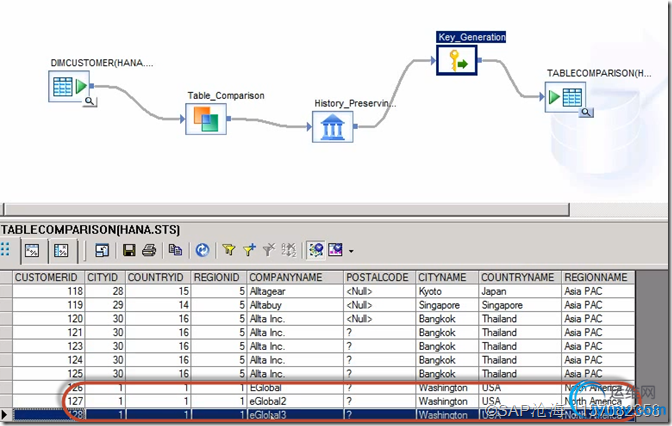The height and width of the screenshot is (426, 672).
Task: Click the Table_Comparison label
Action: point(226,96)
